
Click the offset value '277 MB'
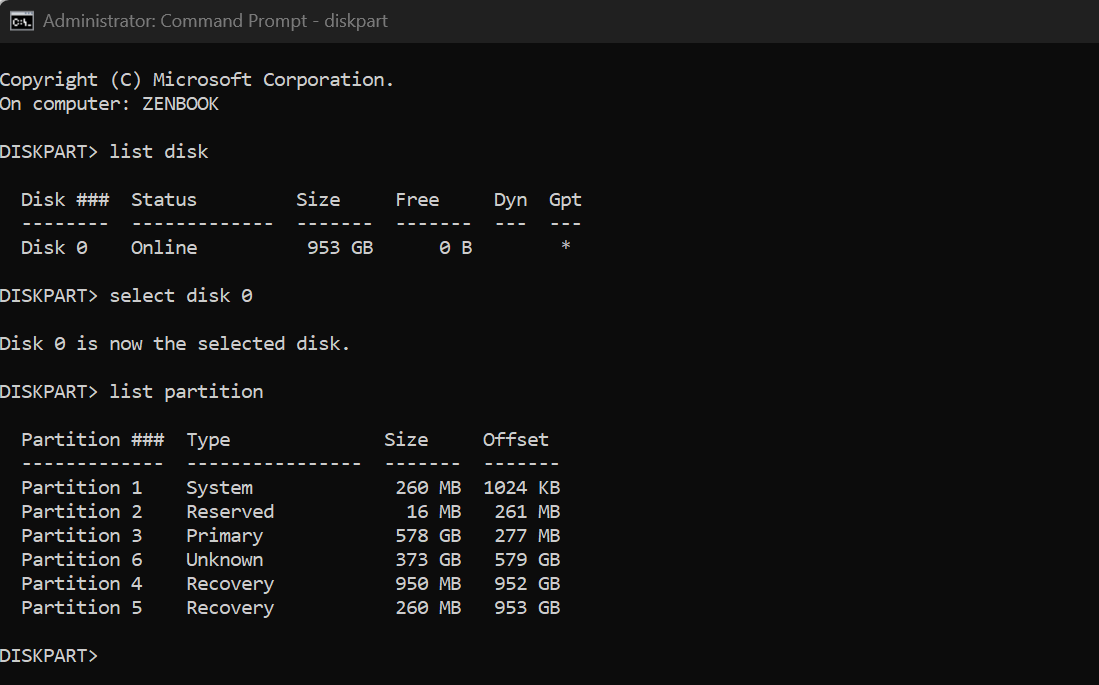527,536
